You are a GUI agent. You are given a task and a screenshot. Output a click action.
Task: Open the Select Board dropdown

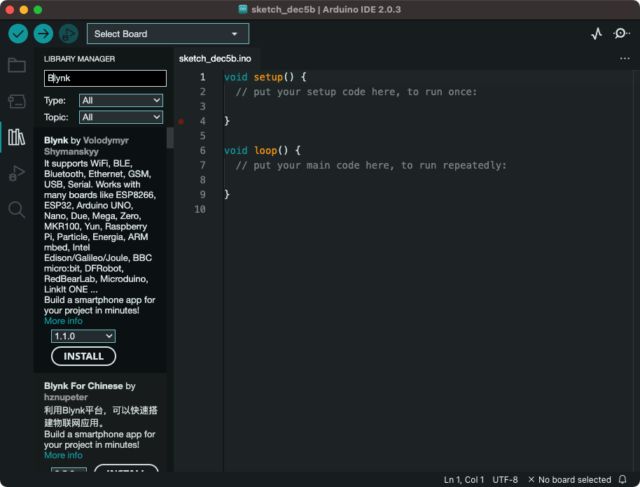click(167, 34)
